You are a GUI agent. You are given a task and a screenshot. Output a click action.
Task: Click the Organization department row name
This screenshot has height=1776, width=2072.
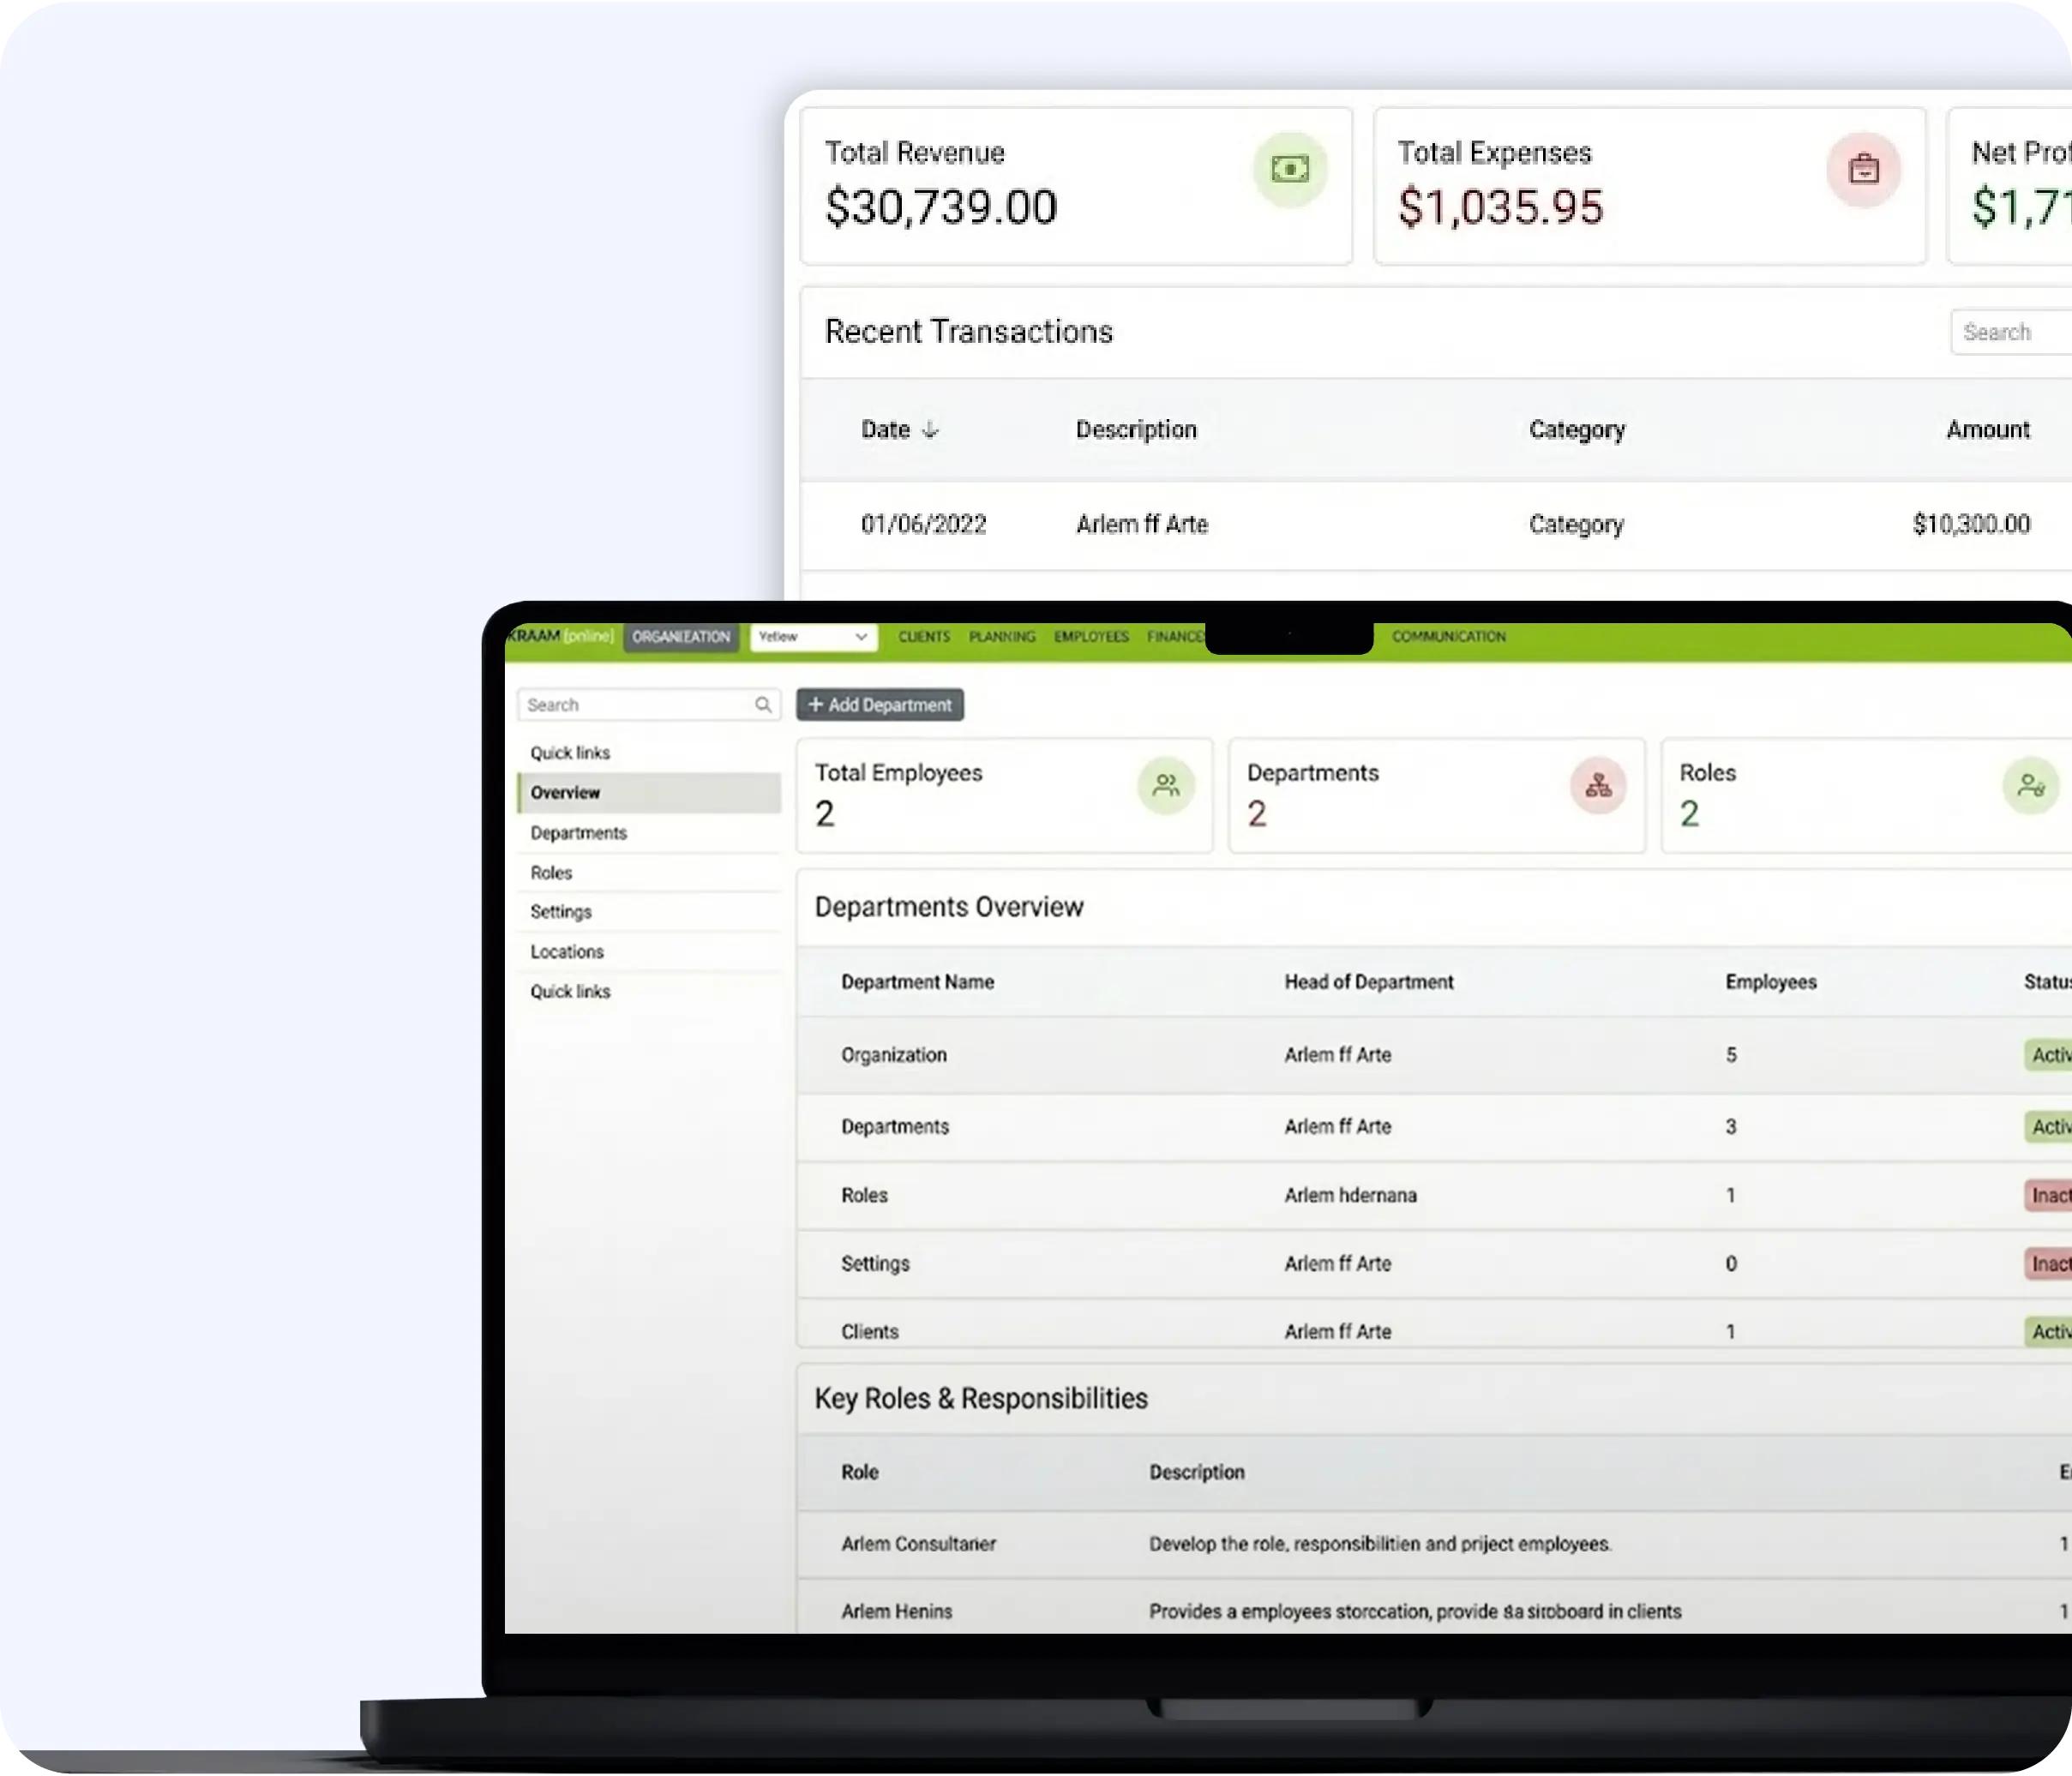tap(894, 1055)
